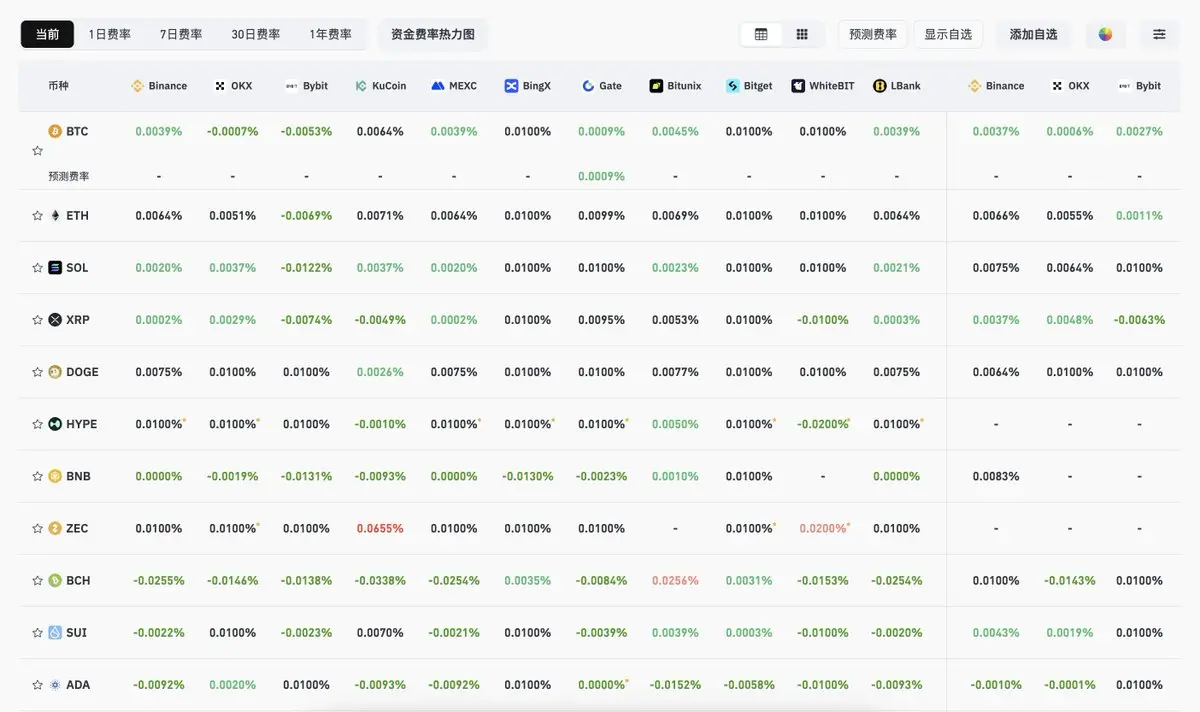
Task: Click the WhiteBIT exchange logo
Action: coord(798,86)
